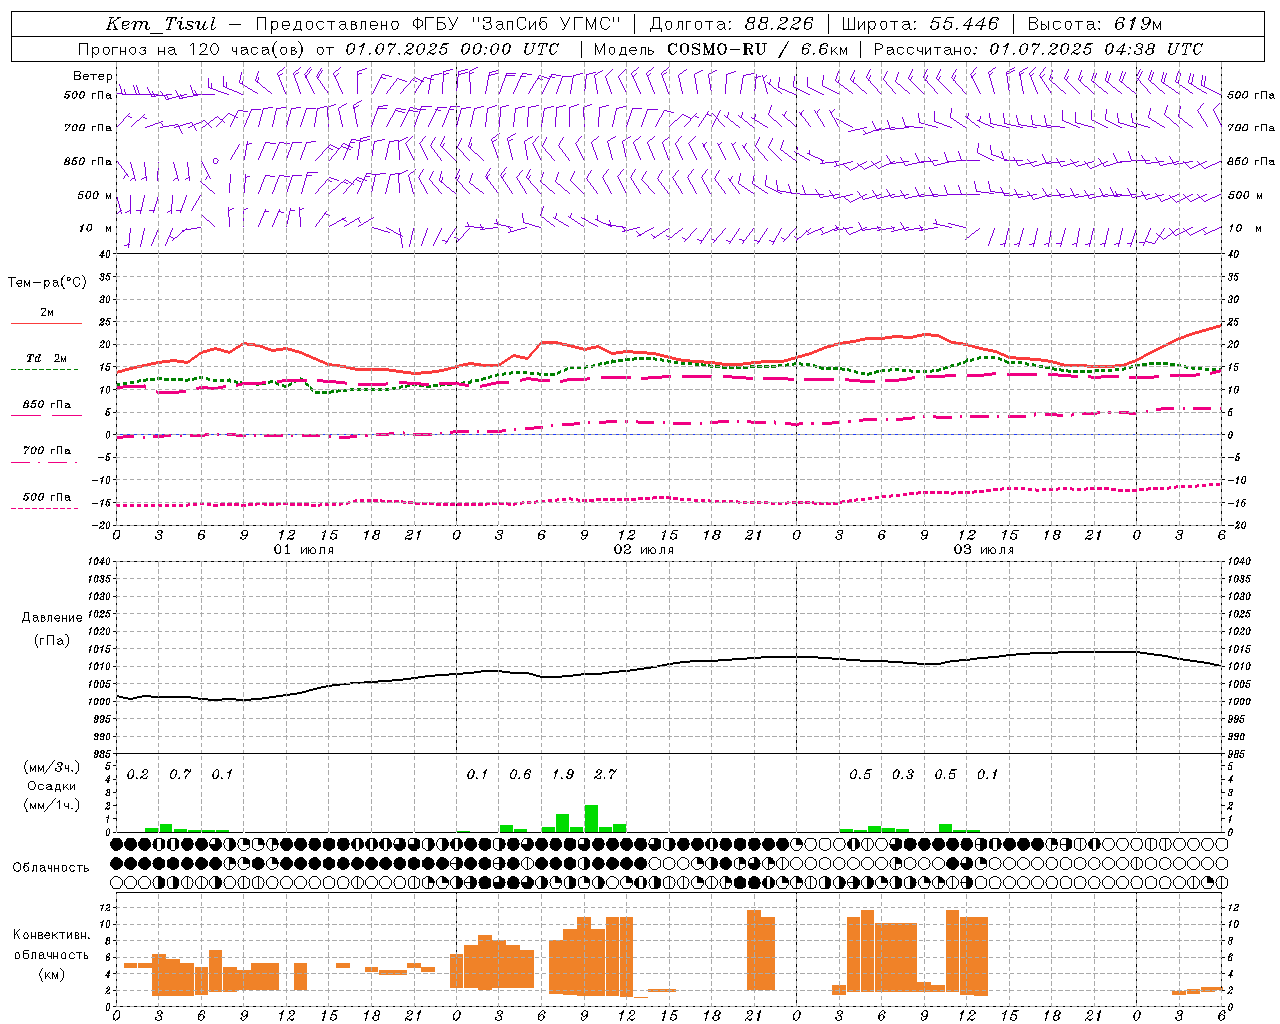
Task: Select 'Прогноз на 120 часа(ов)' forecast text
Action: (x=192, y=49)
